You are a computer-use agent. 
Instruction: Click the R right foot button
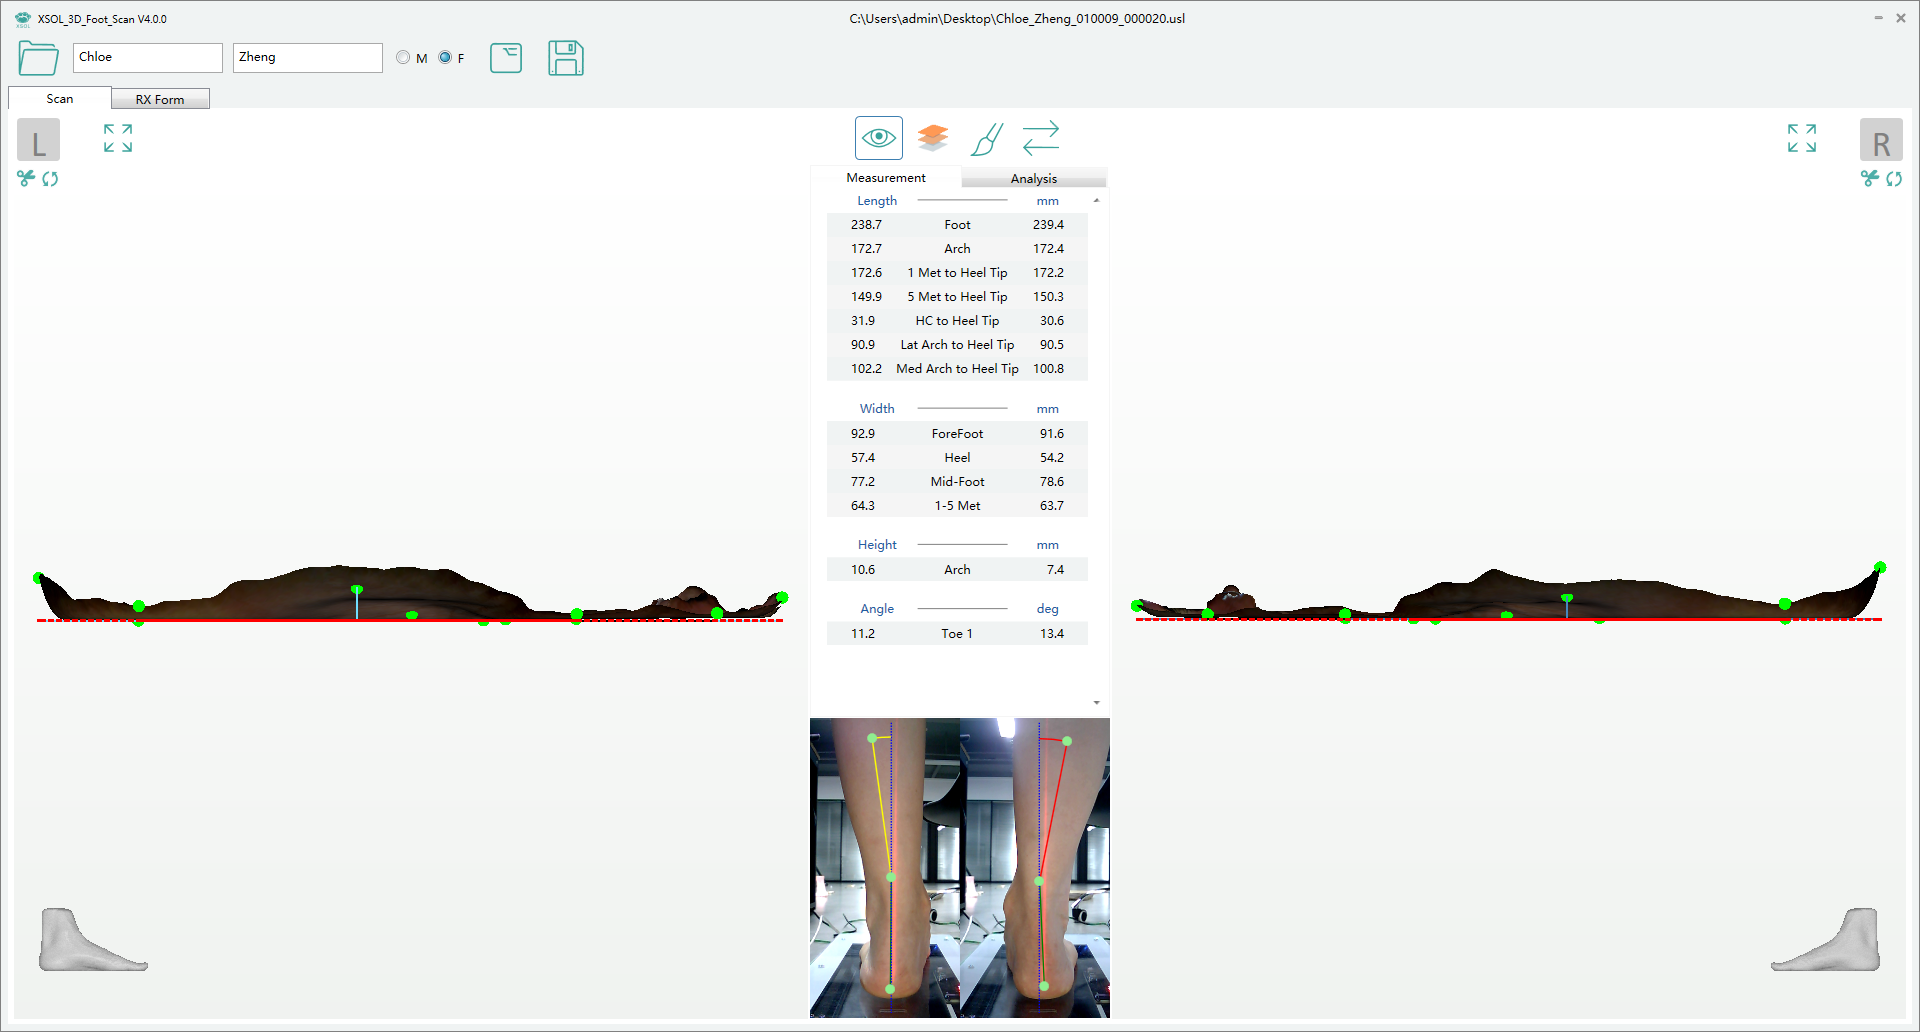1883,140
